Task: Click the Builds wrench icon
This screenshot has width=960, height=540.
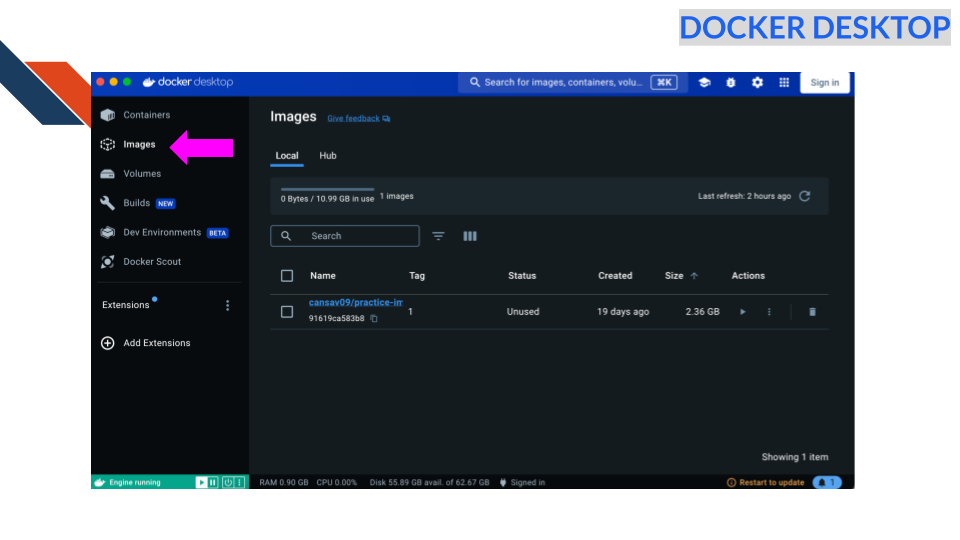Action: 108,203
